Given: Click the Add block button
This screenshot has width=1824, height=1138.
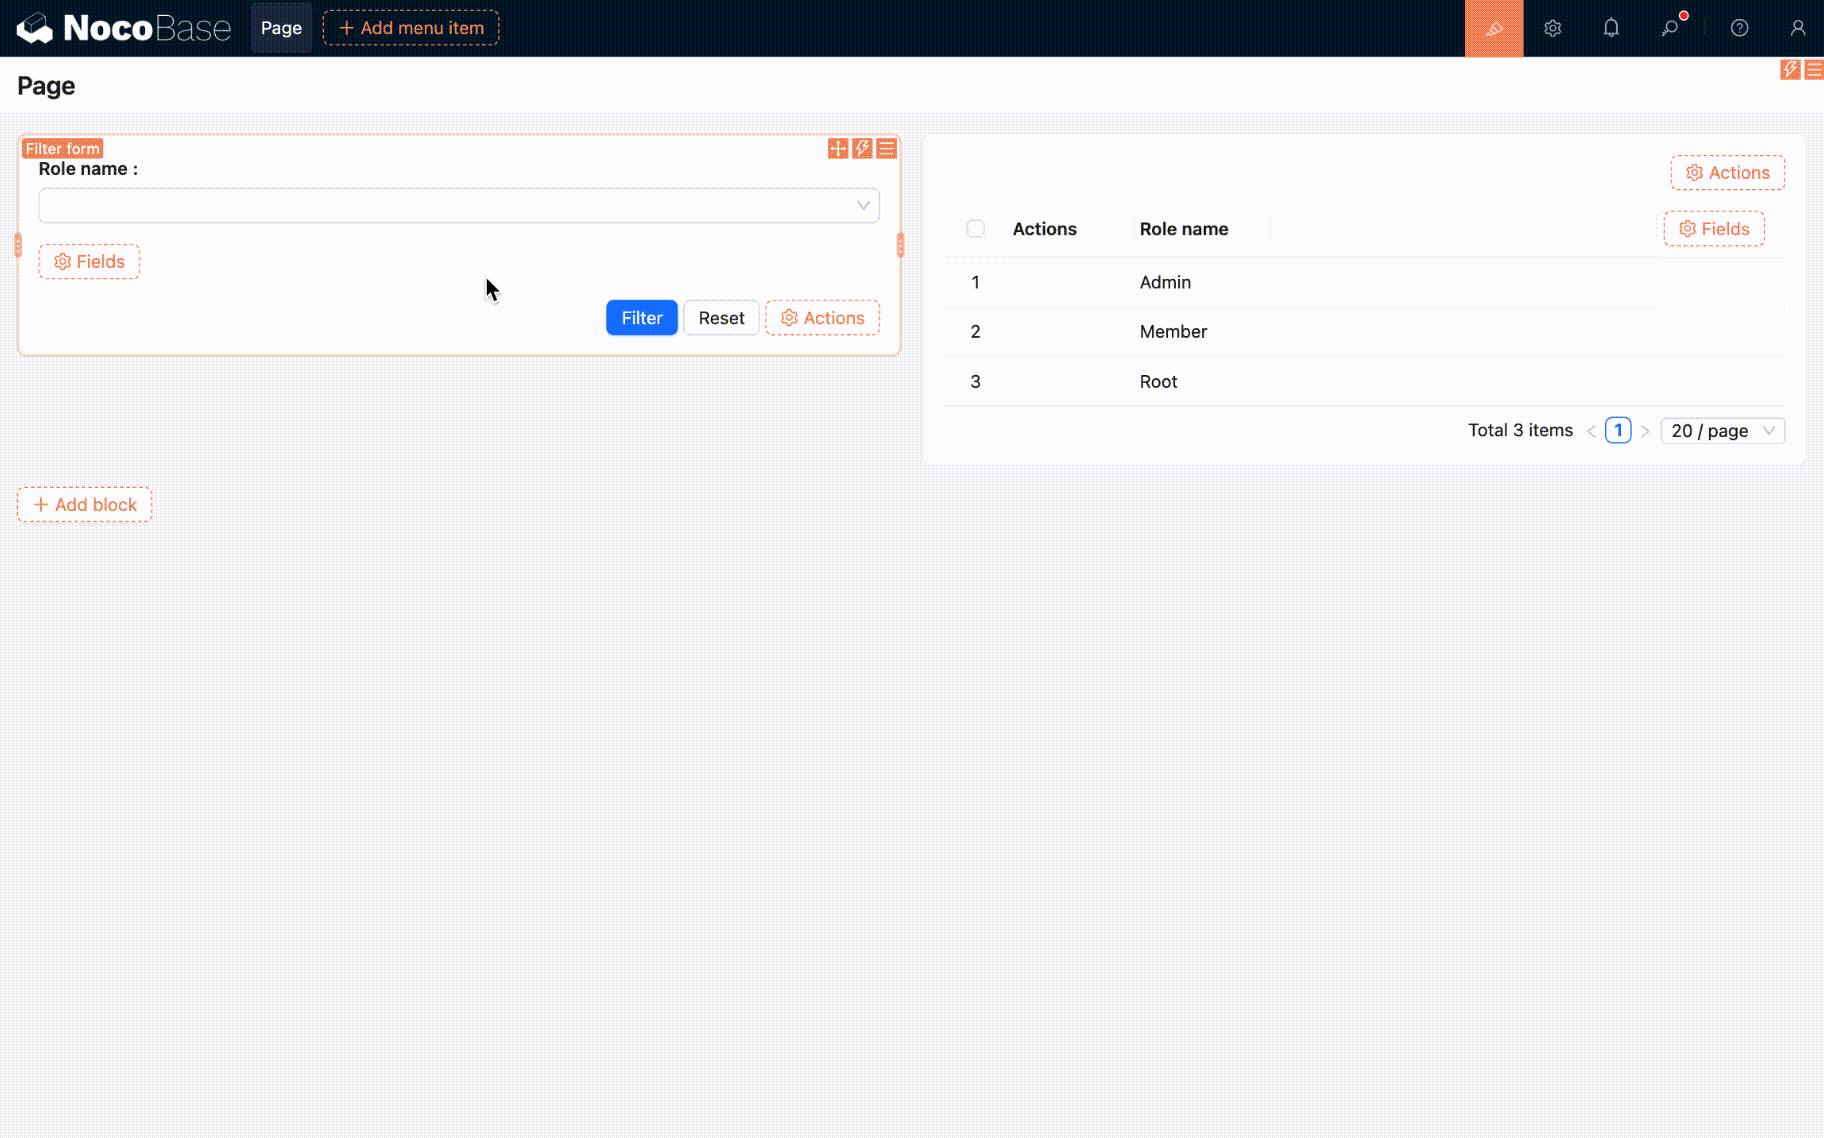Looking at the screenshot, I should click(x=85, y=505).
